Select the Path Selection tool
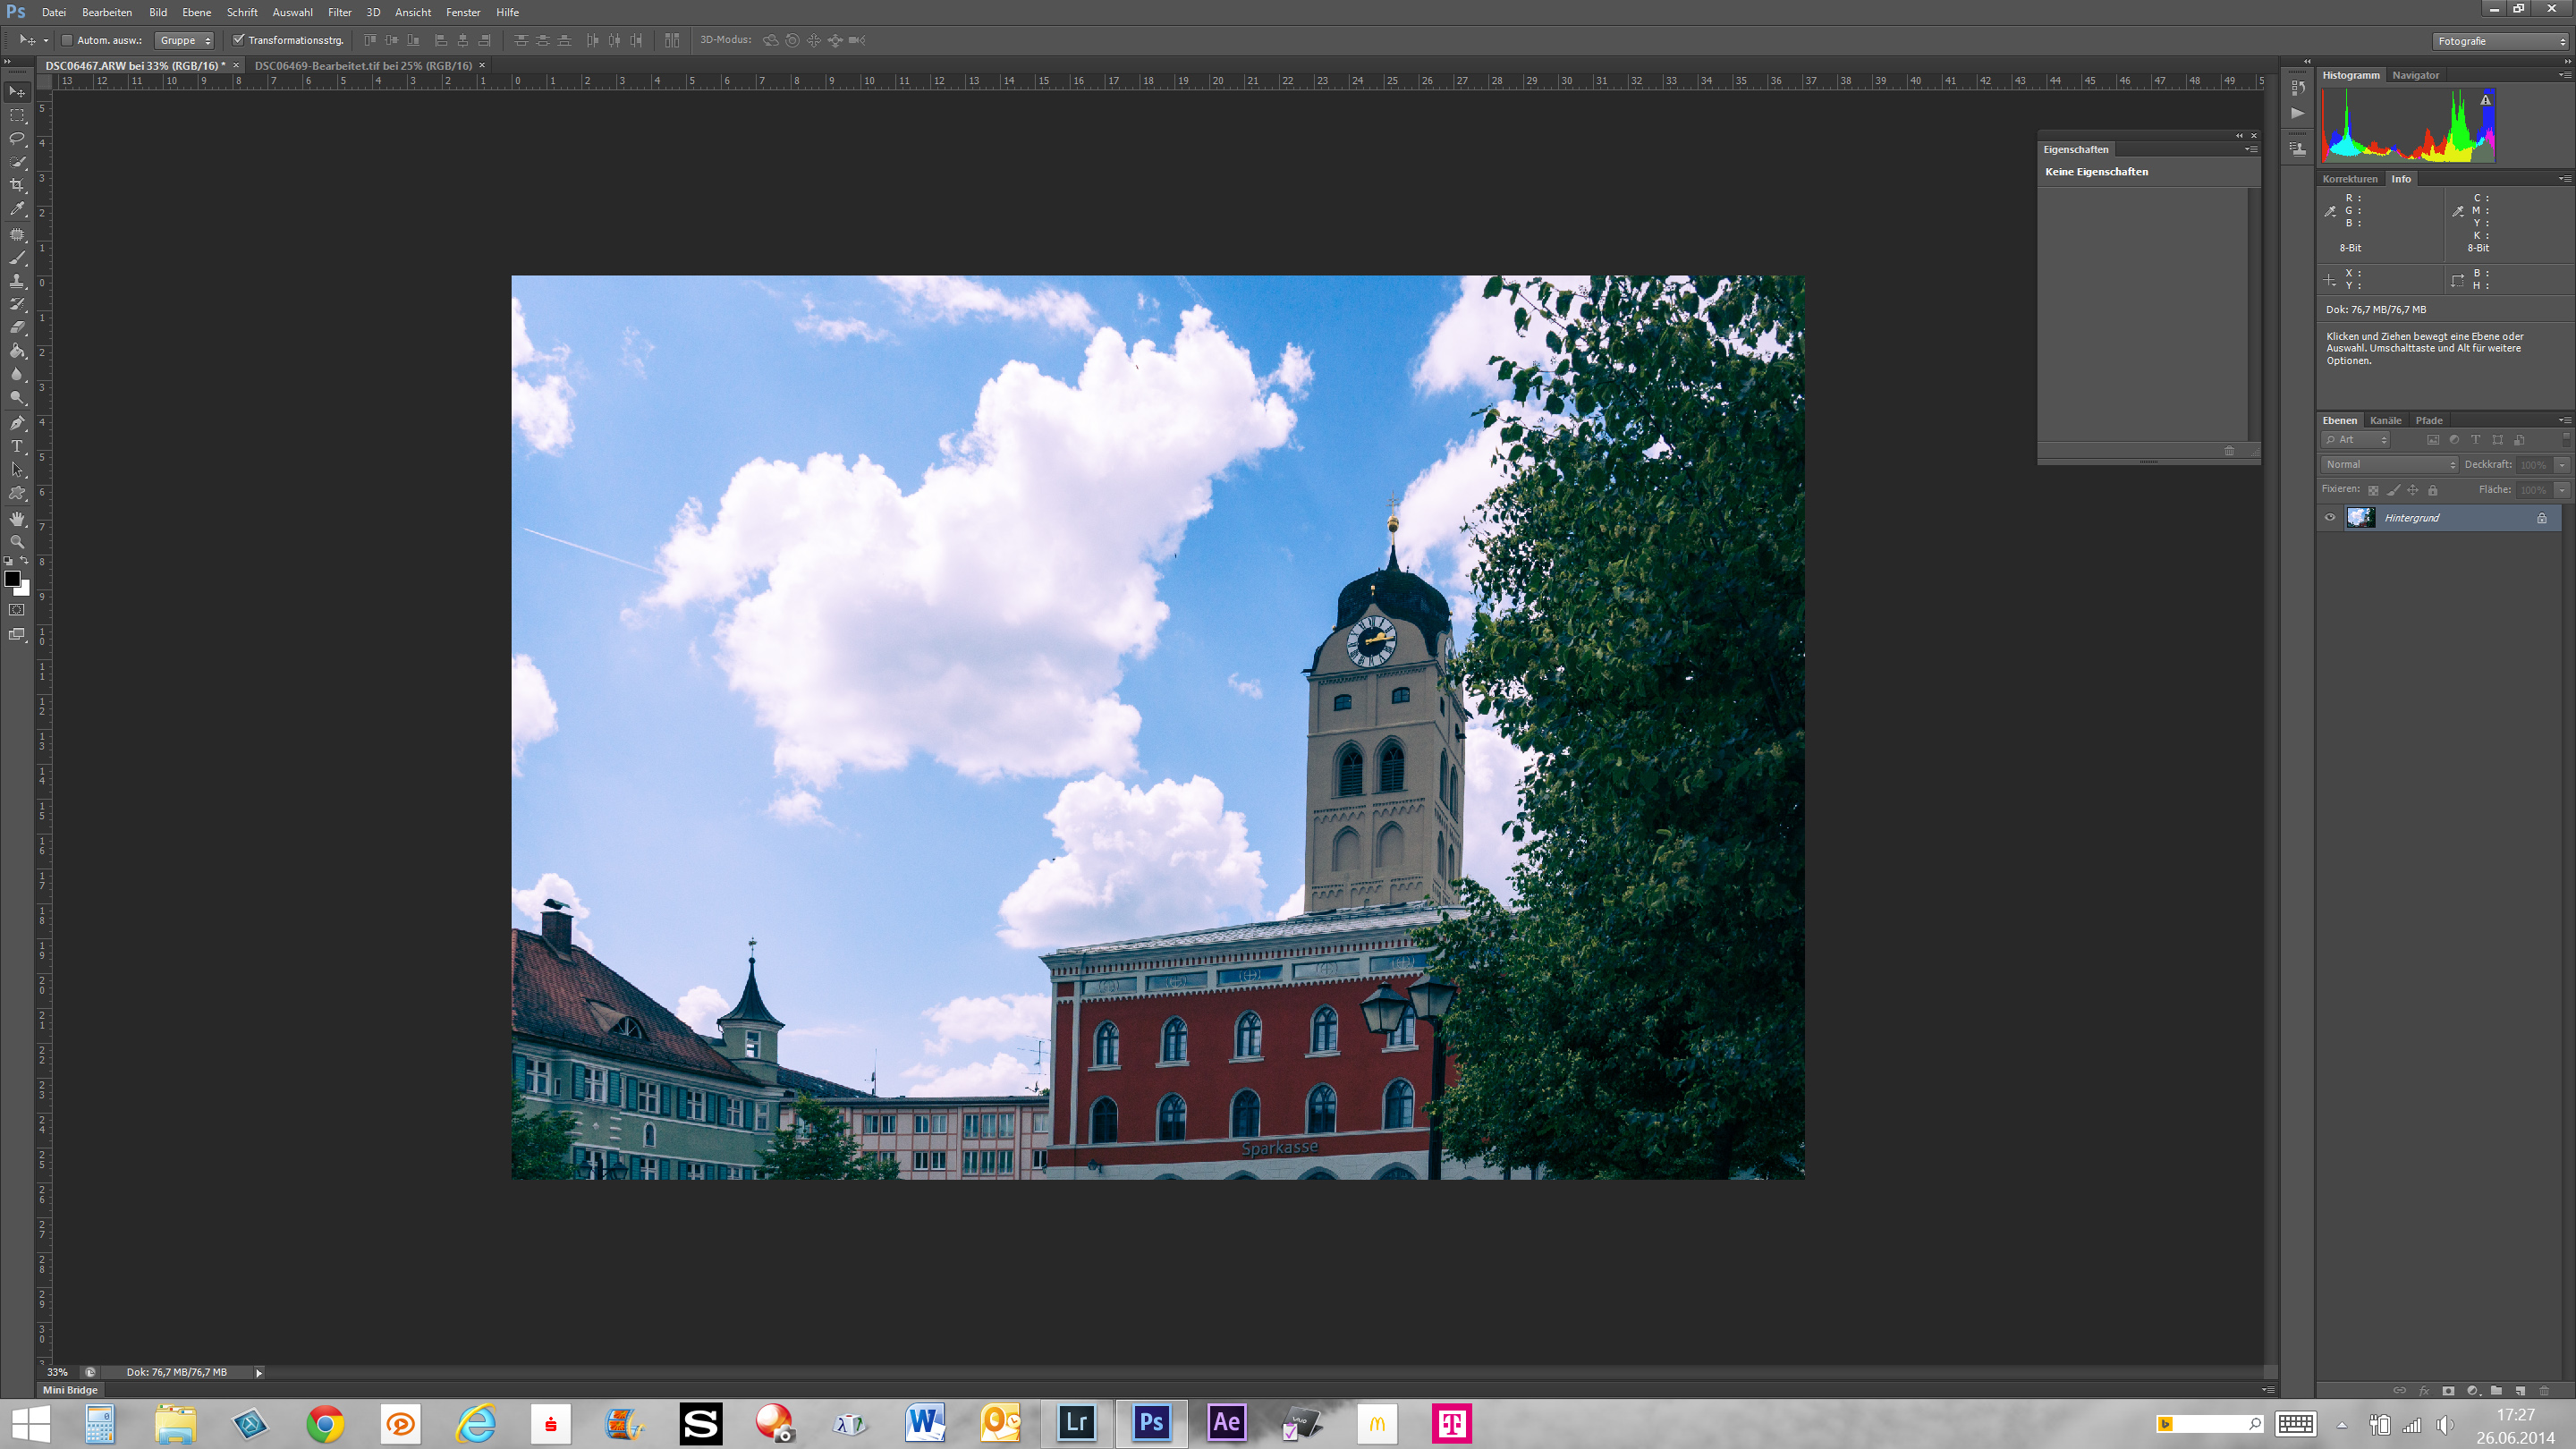The height and width of the screenshot is (1449, 2576). coord(17,470)
